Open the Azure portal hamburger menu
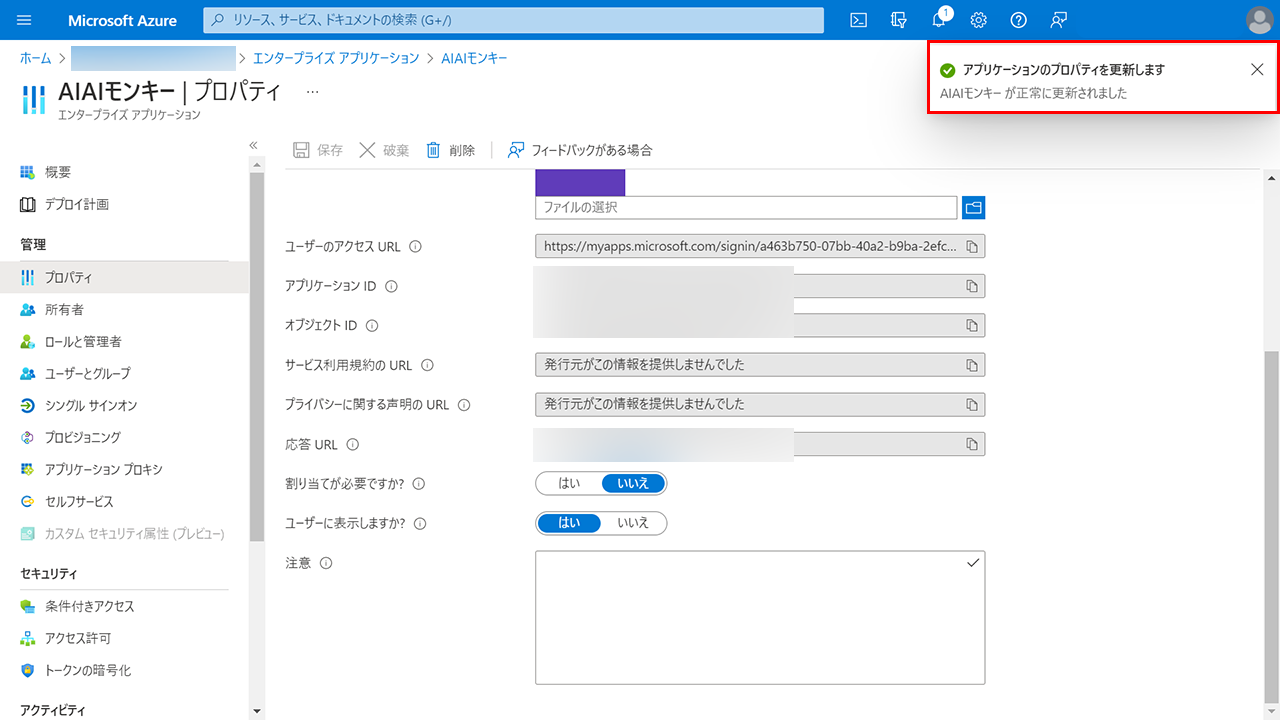Image resolution: width=1280 pixels, height=720 pixels. click(x=25, y=20)
